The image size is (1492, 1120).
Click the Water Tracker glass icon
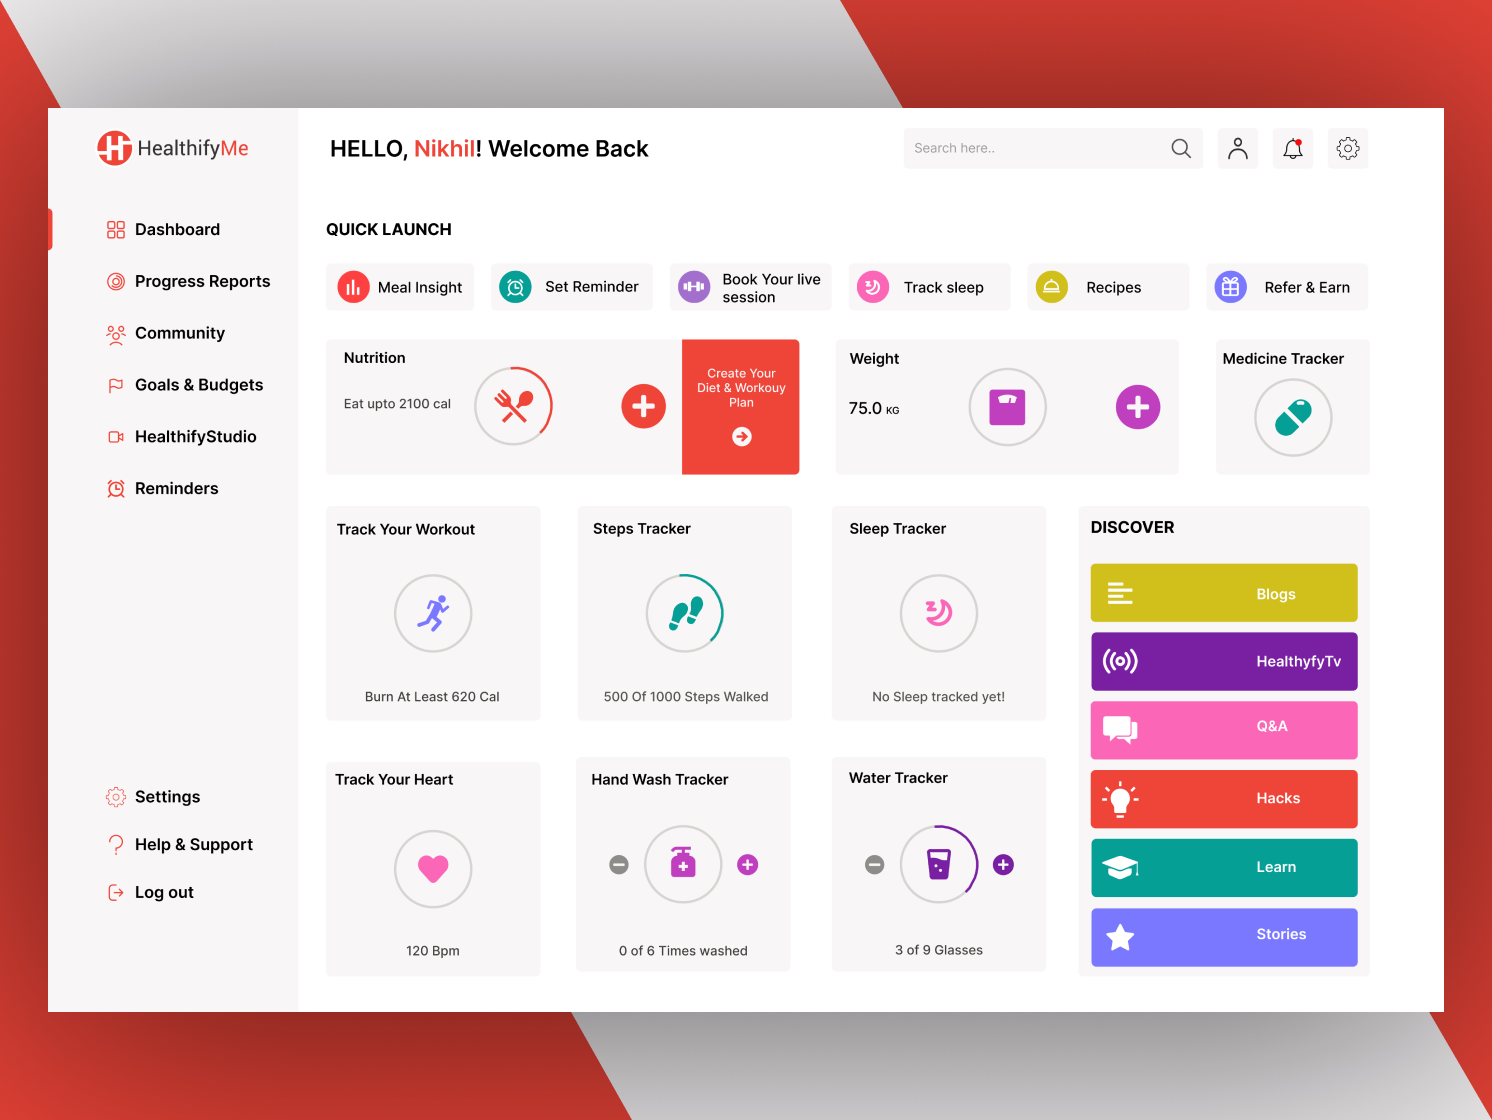coord(939,864)
